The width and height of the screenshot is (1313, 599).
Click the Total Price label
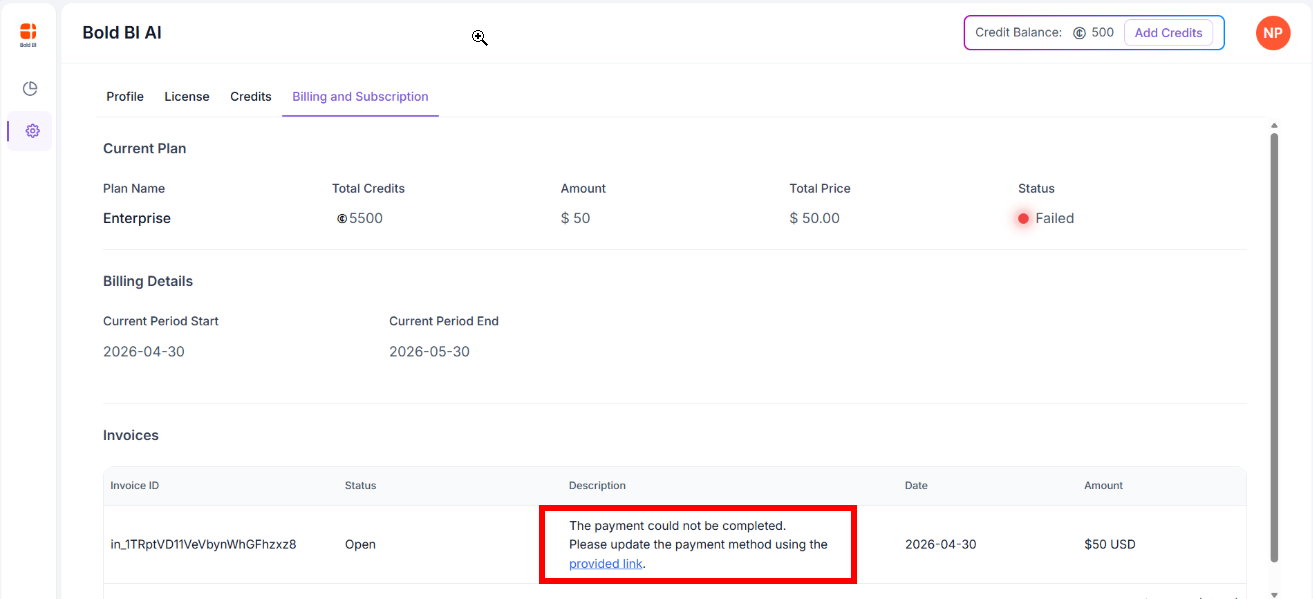[x=820, y=188]
